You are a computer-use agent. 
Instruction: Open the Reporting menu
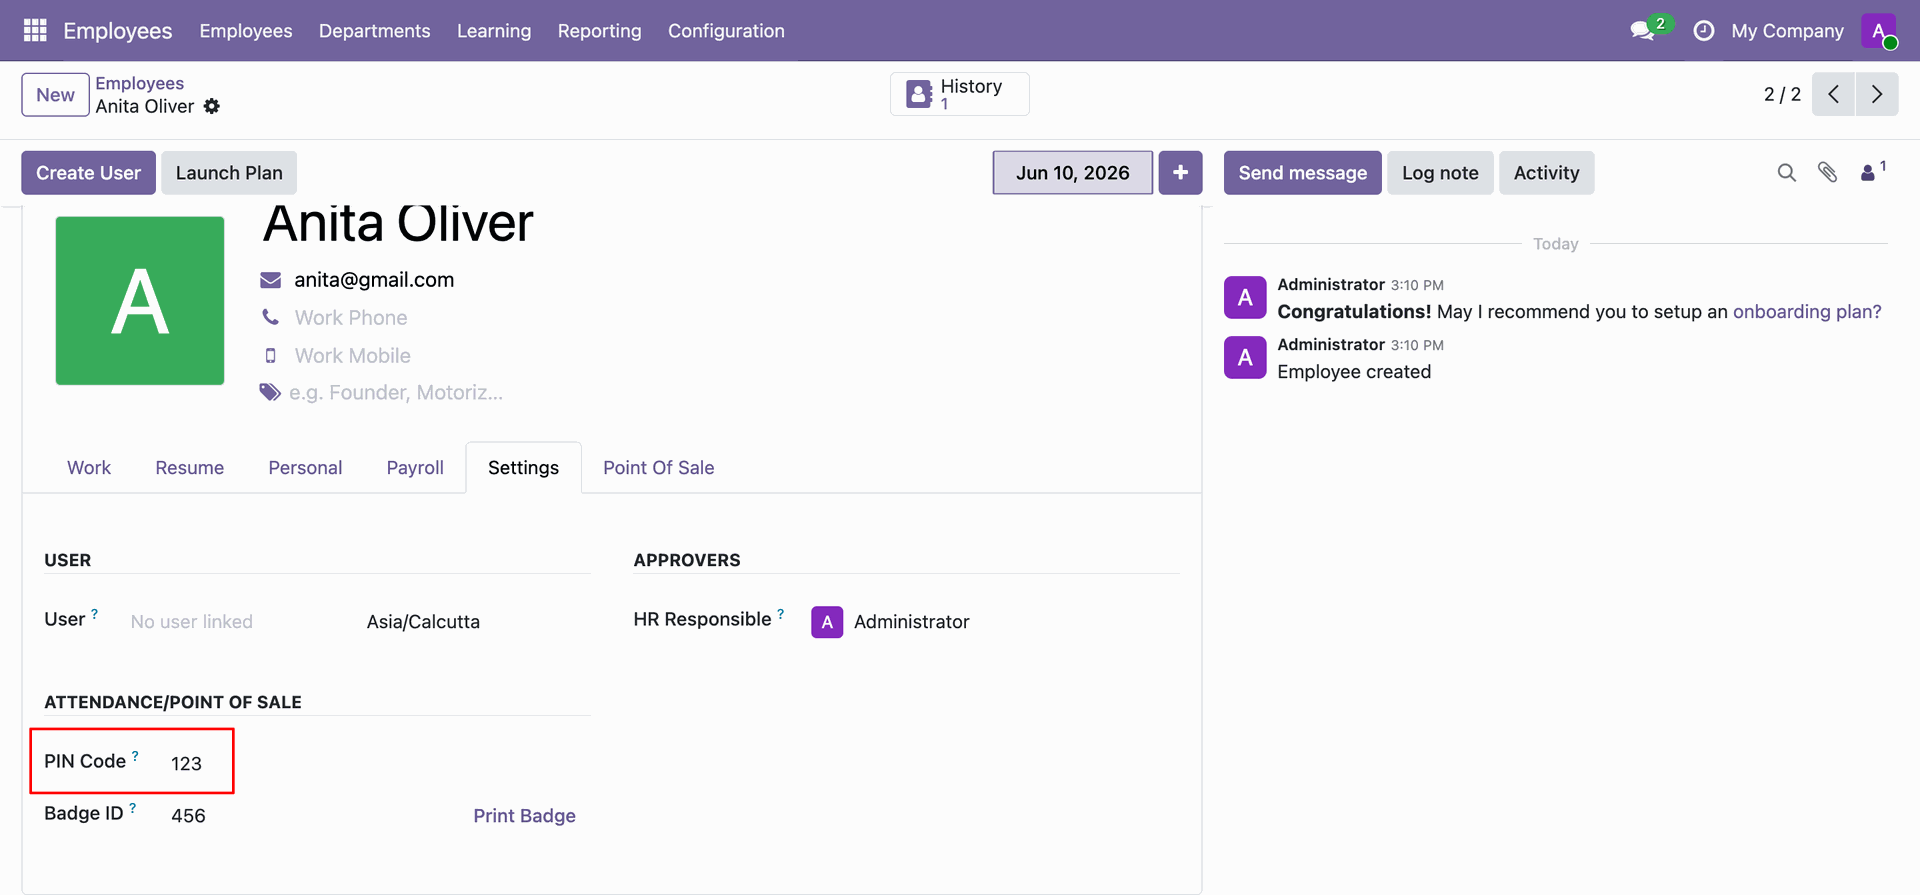599,31
